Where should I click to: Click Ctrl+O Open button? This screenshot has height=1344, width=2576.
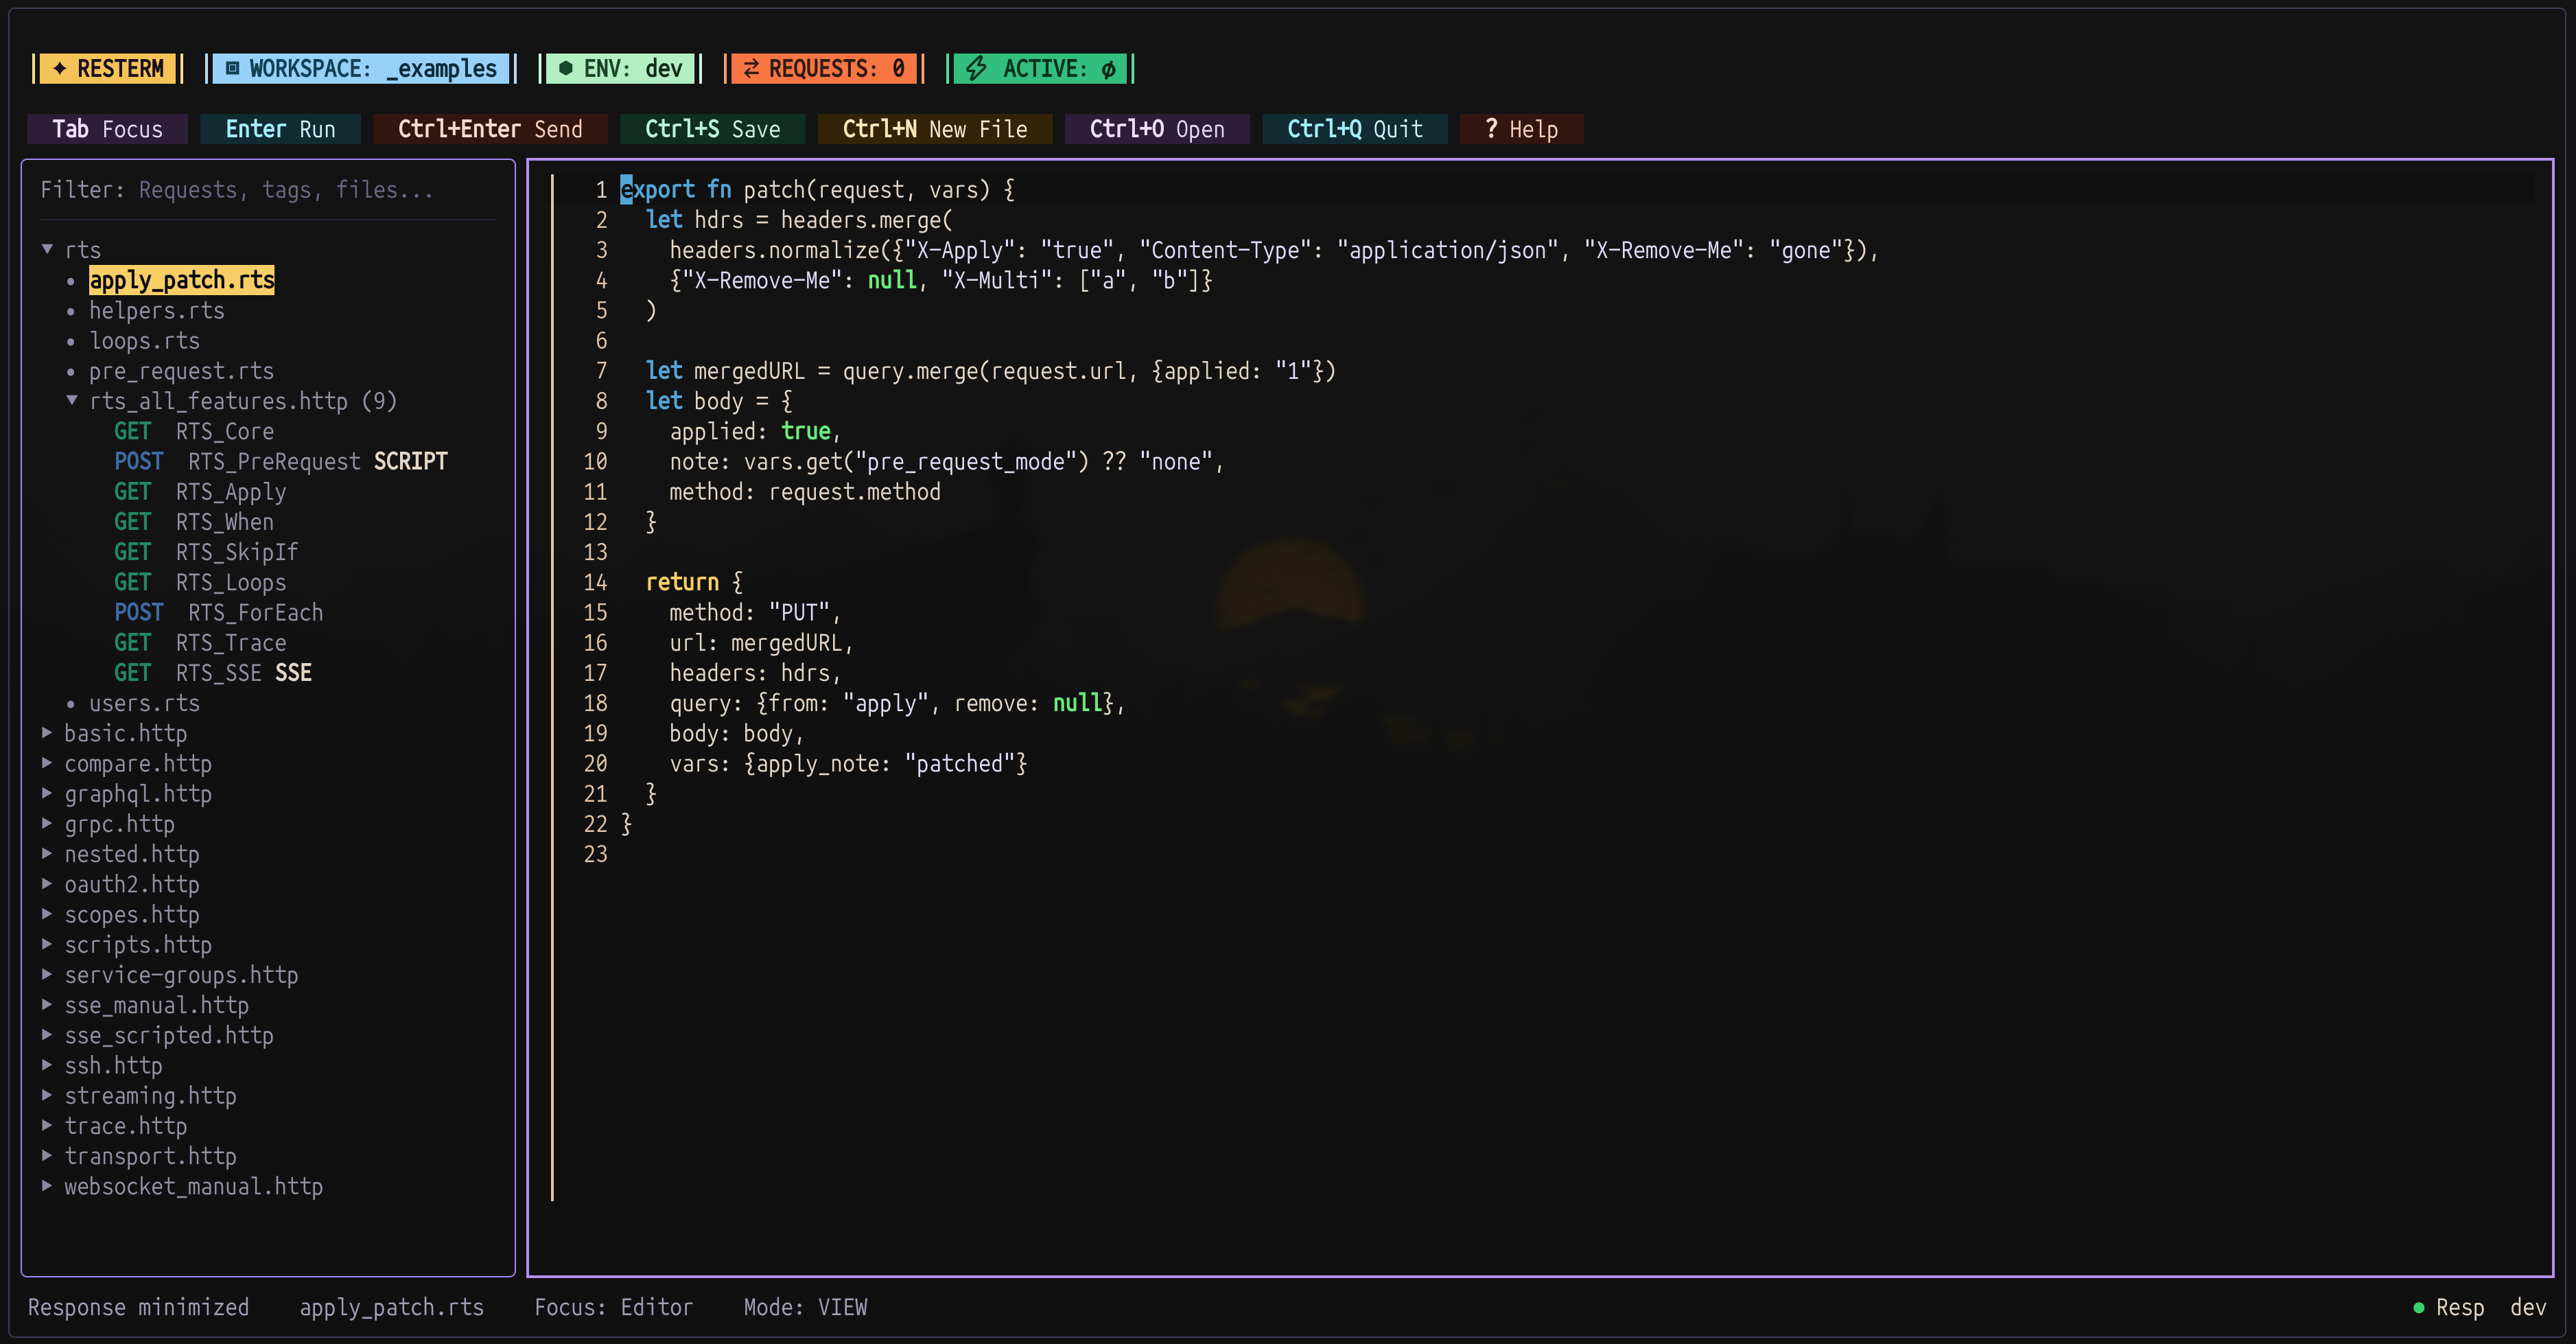(1157, 129)
